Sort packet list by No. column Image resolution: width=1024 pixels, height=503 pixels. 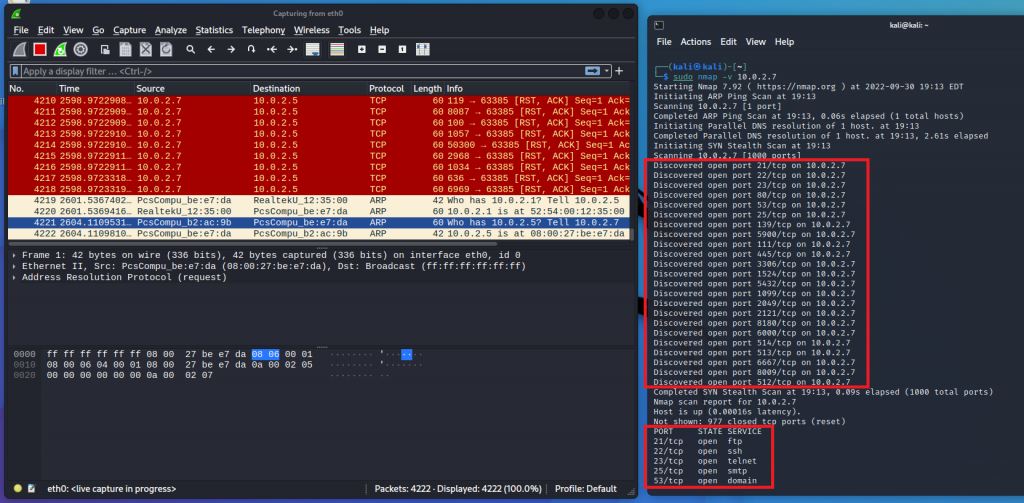point(32,88)
